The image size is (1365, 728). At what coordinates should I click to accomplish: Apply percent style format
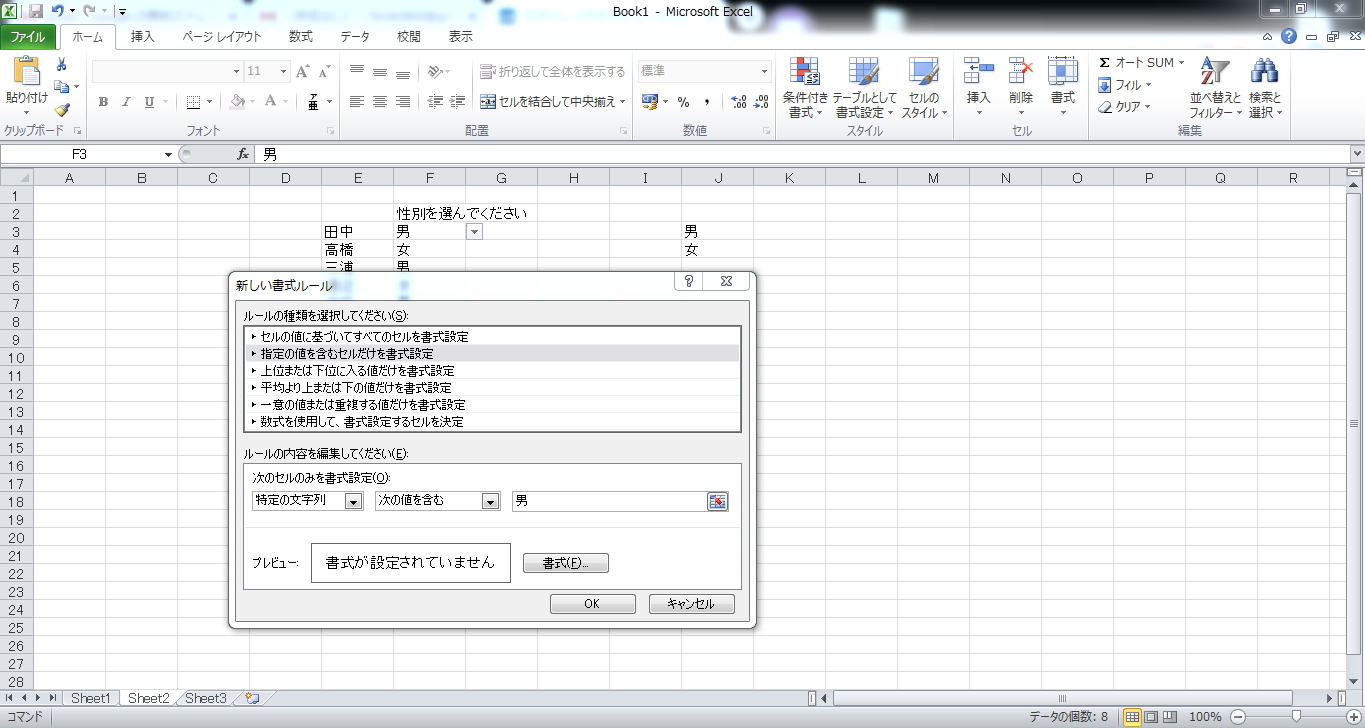pyautogui.click(x=684, y=102)
